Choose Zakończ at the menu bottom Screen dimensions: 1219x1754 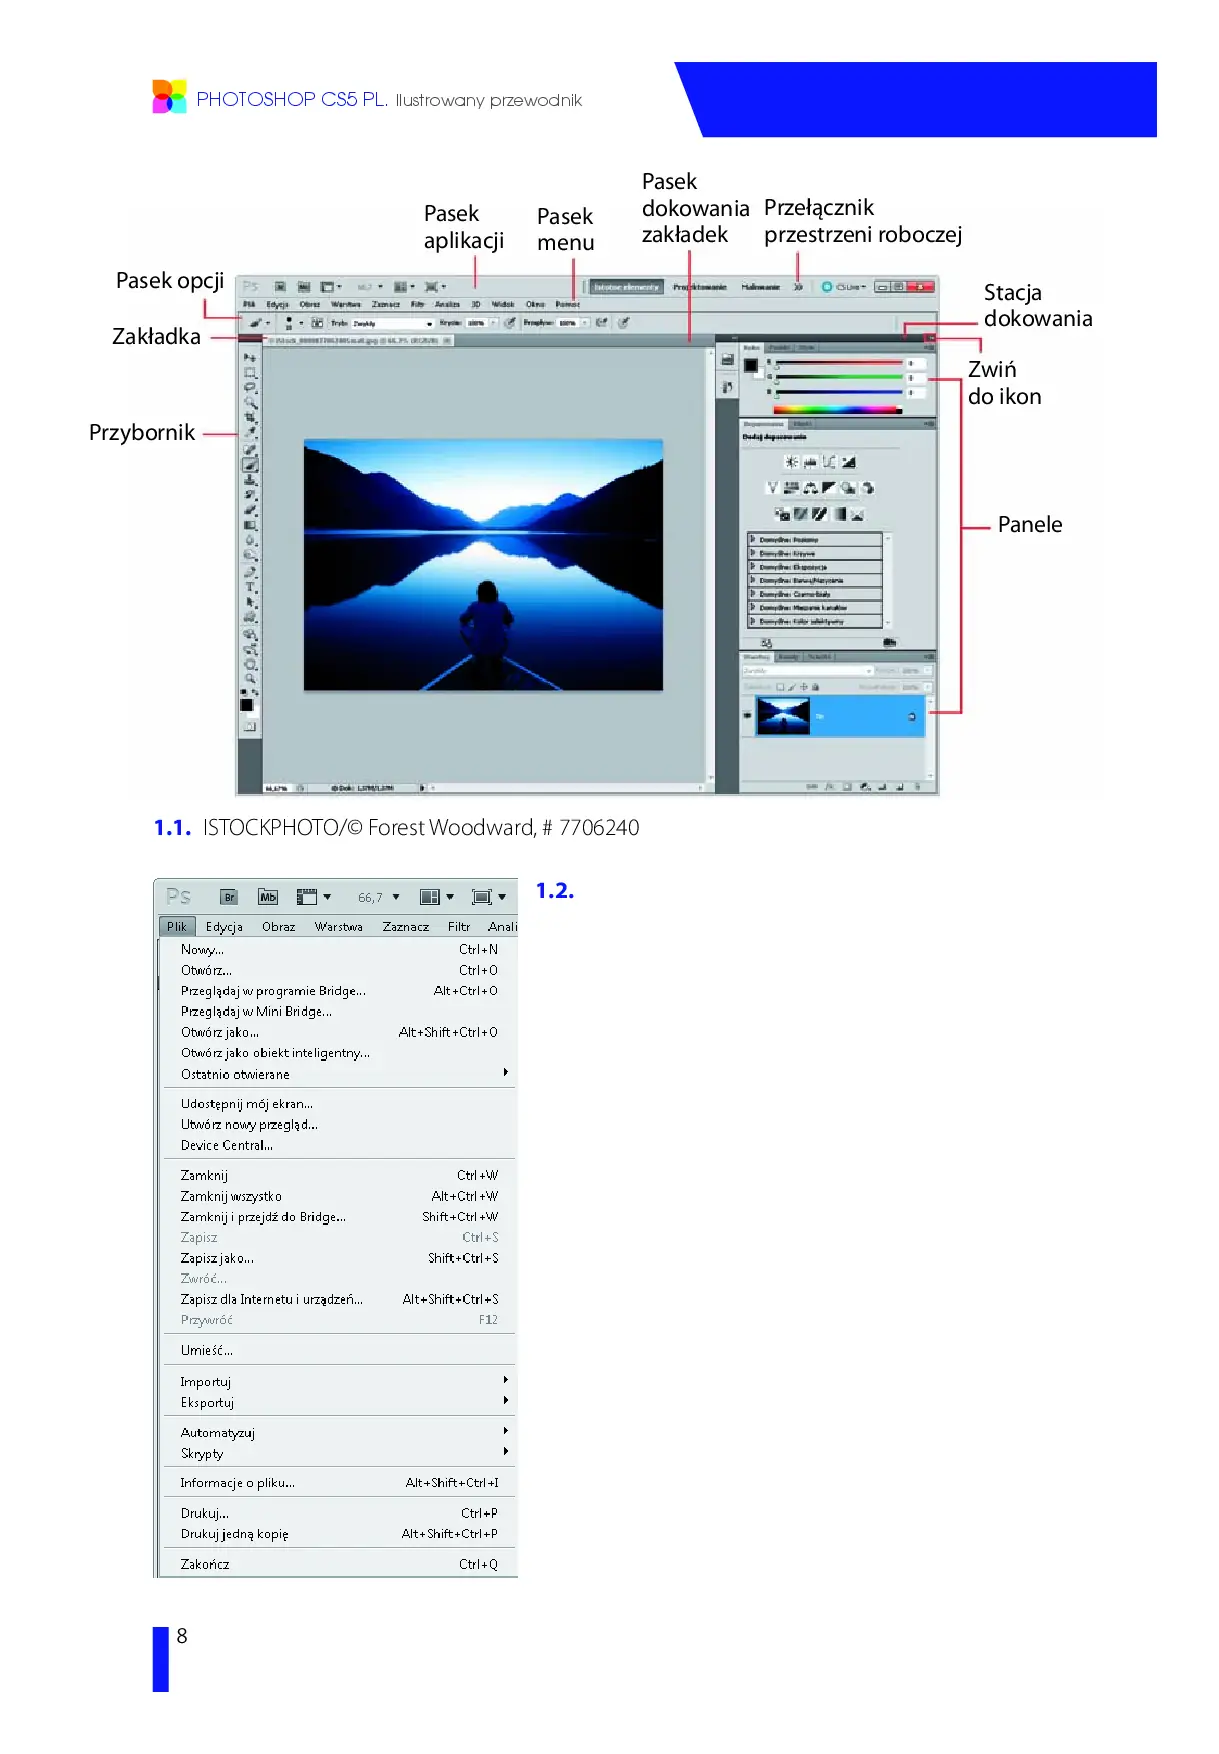pyautogui.click(x=340, y=1564)
